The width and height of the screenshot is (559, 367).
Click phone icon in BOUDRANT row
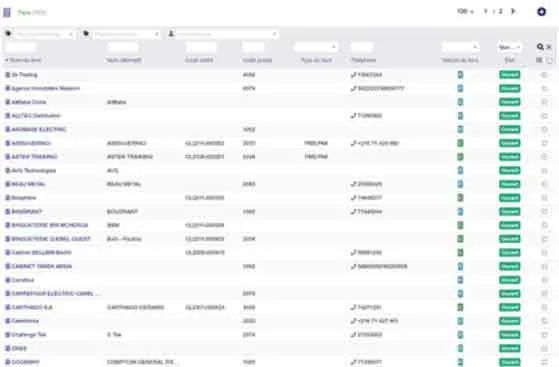click(353, 211)
